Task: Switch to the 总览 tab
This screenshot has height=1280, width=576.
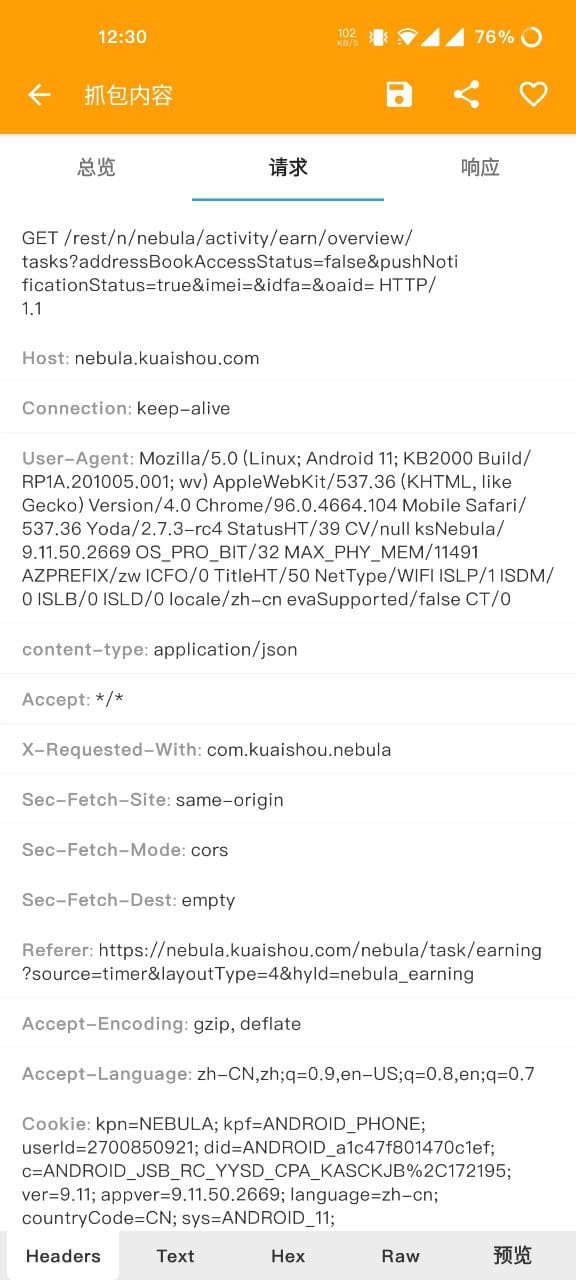Action: pos(96,167)
